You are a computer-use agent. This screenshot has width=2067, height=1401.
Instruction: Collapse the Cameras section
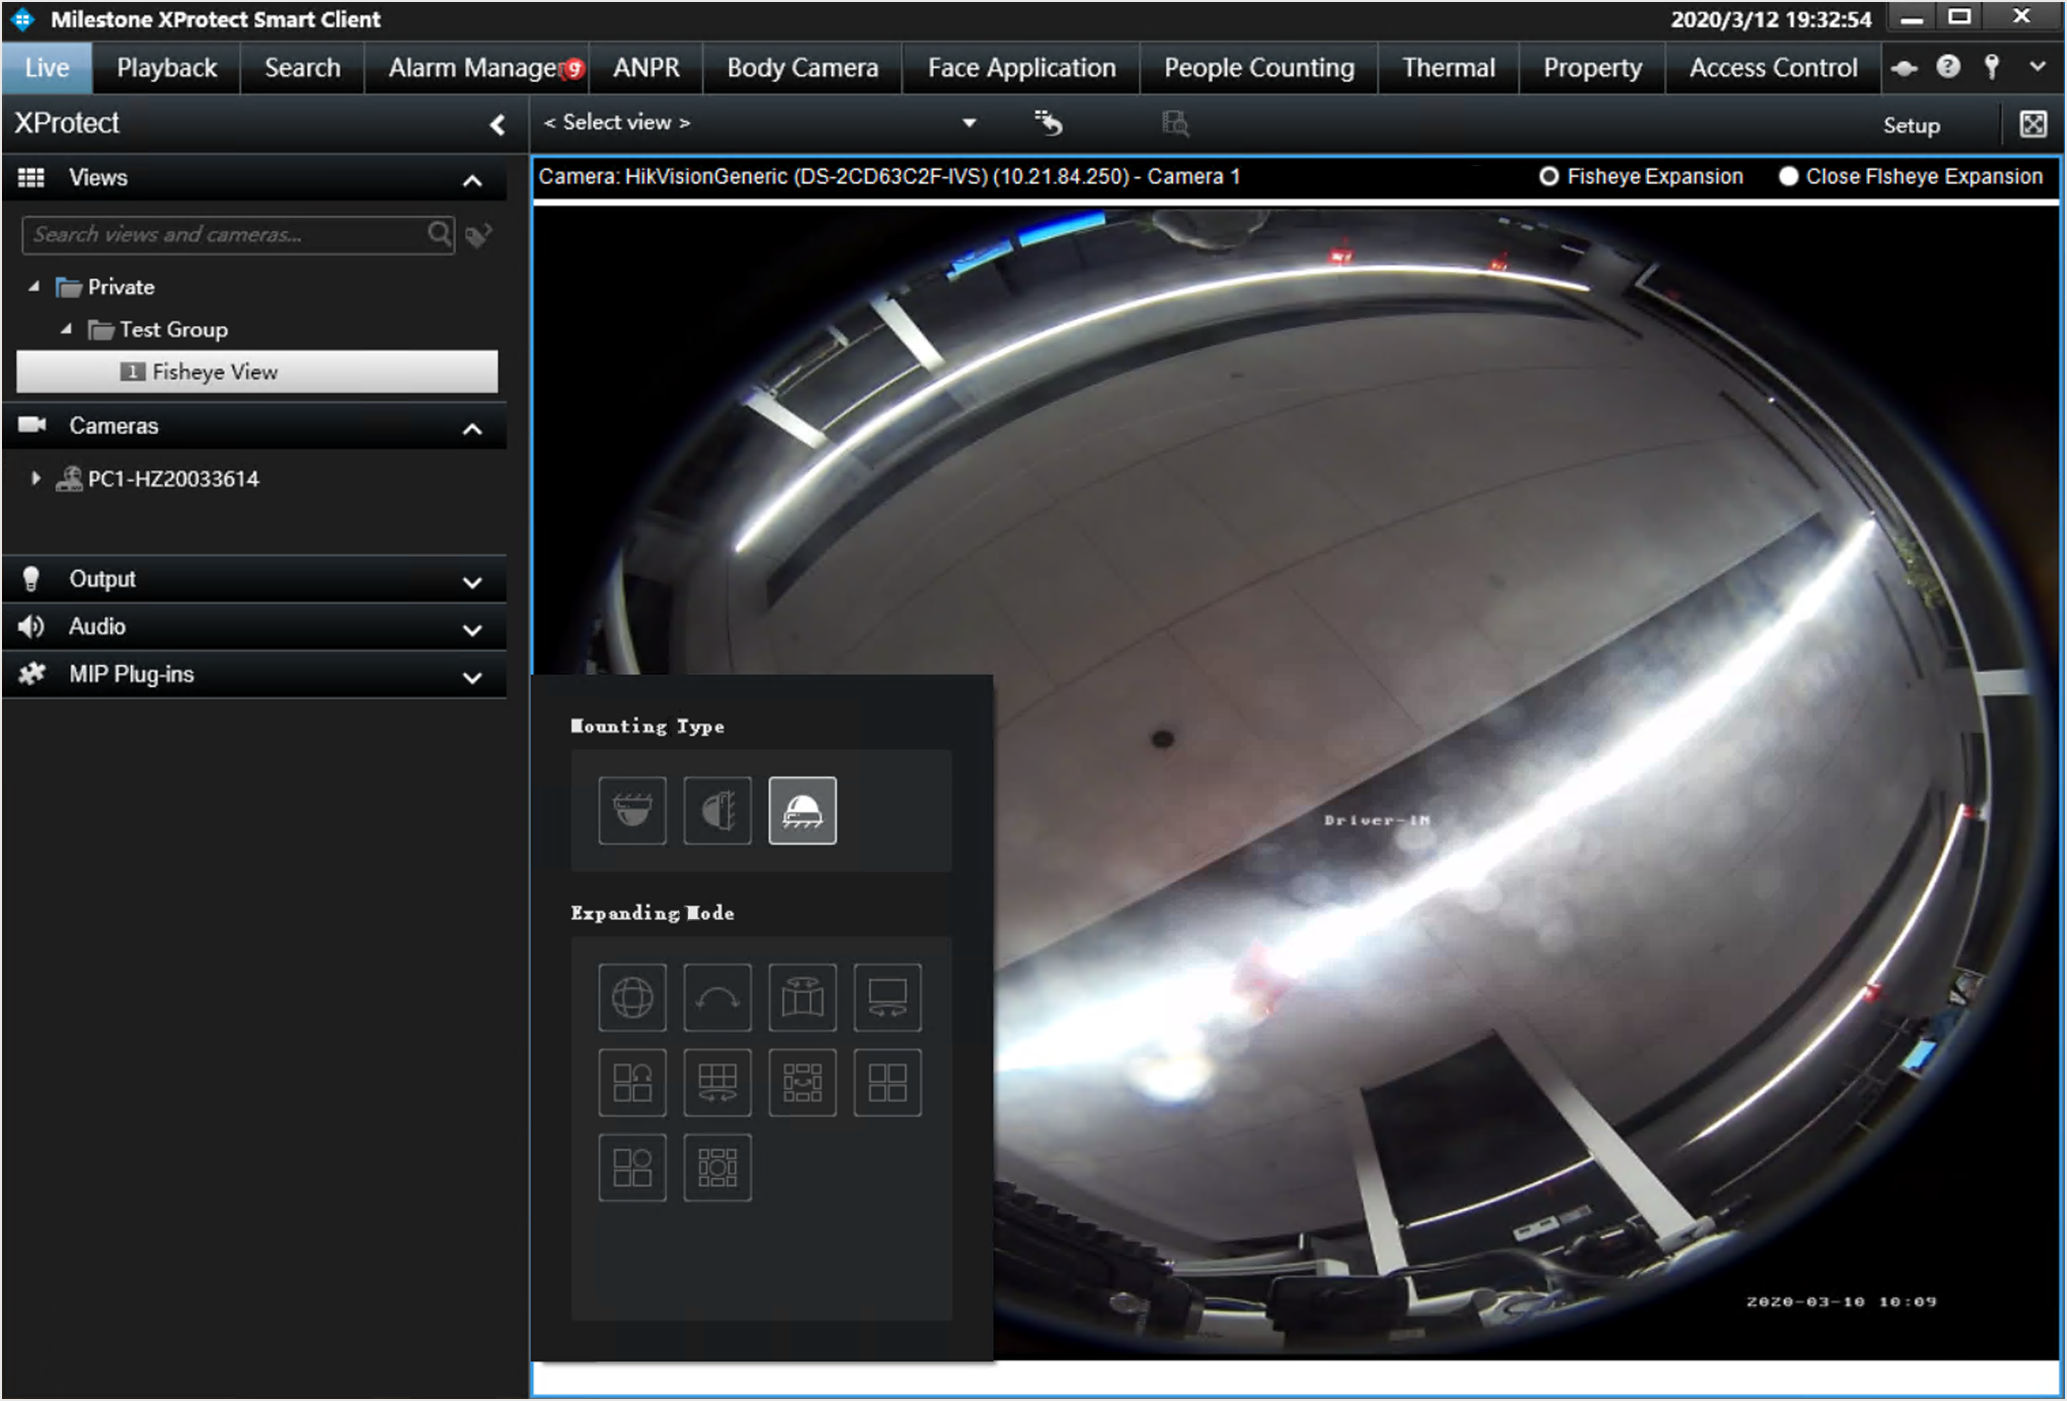click(472, 429)
